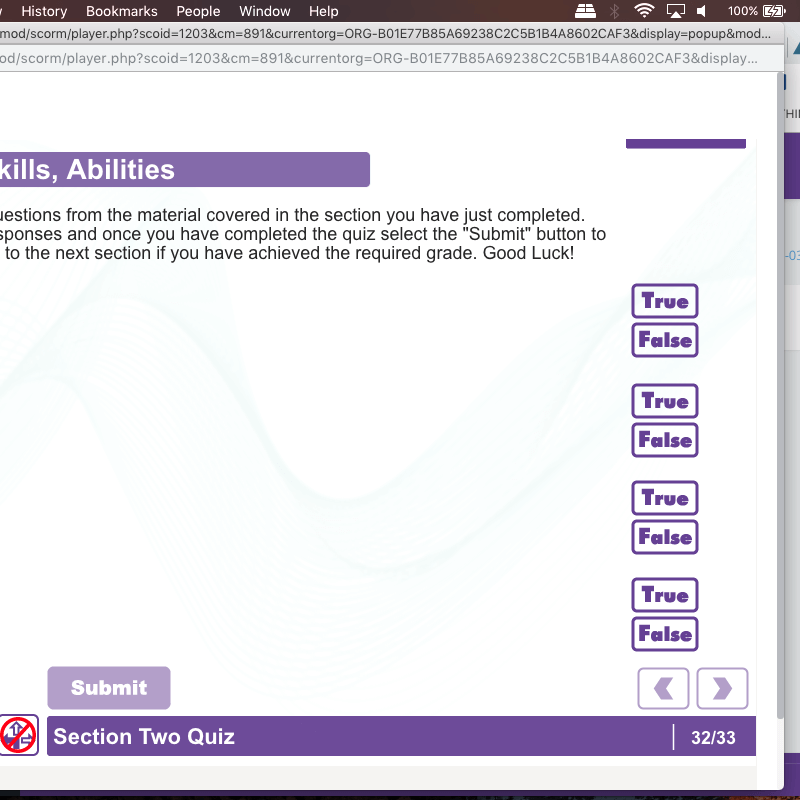Open the People menu
The height and width of the screenshot is (800, 800).
click(198, 11)
